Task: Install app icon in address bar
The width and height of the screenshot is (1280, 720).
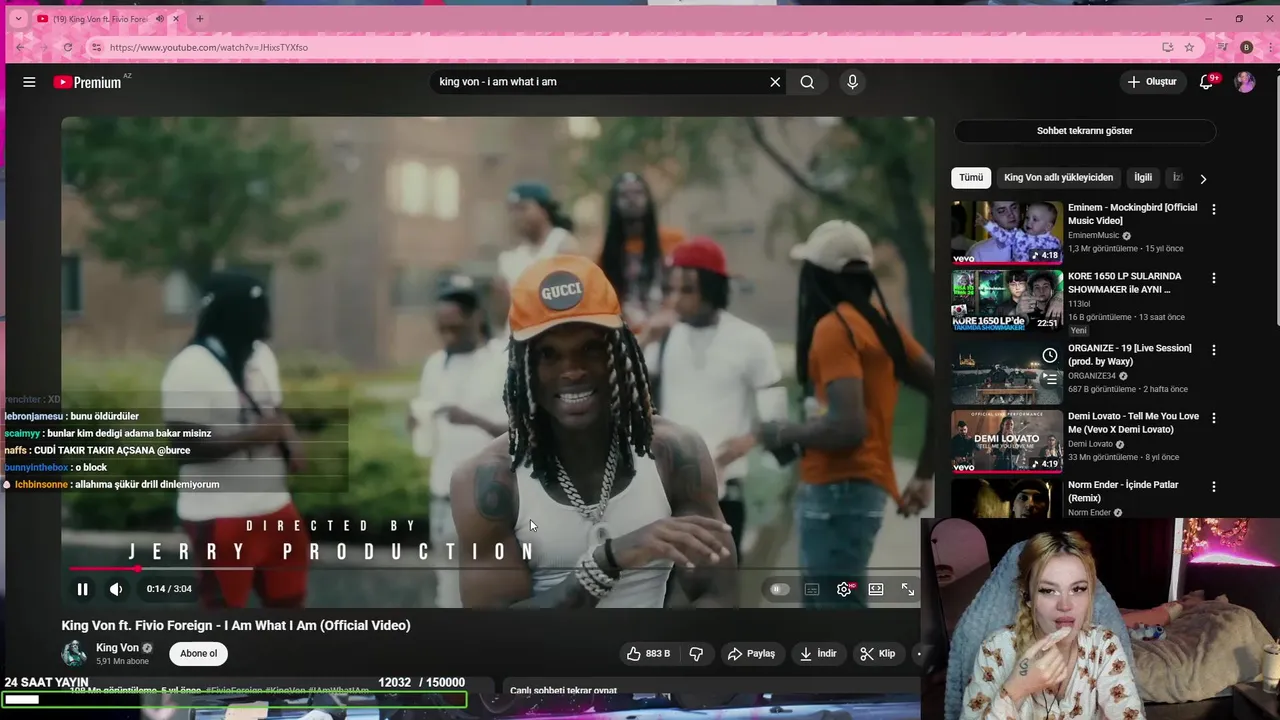Action: (x=1167, y=47)
